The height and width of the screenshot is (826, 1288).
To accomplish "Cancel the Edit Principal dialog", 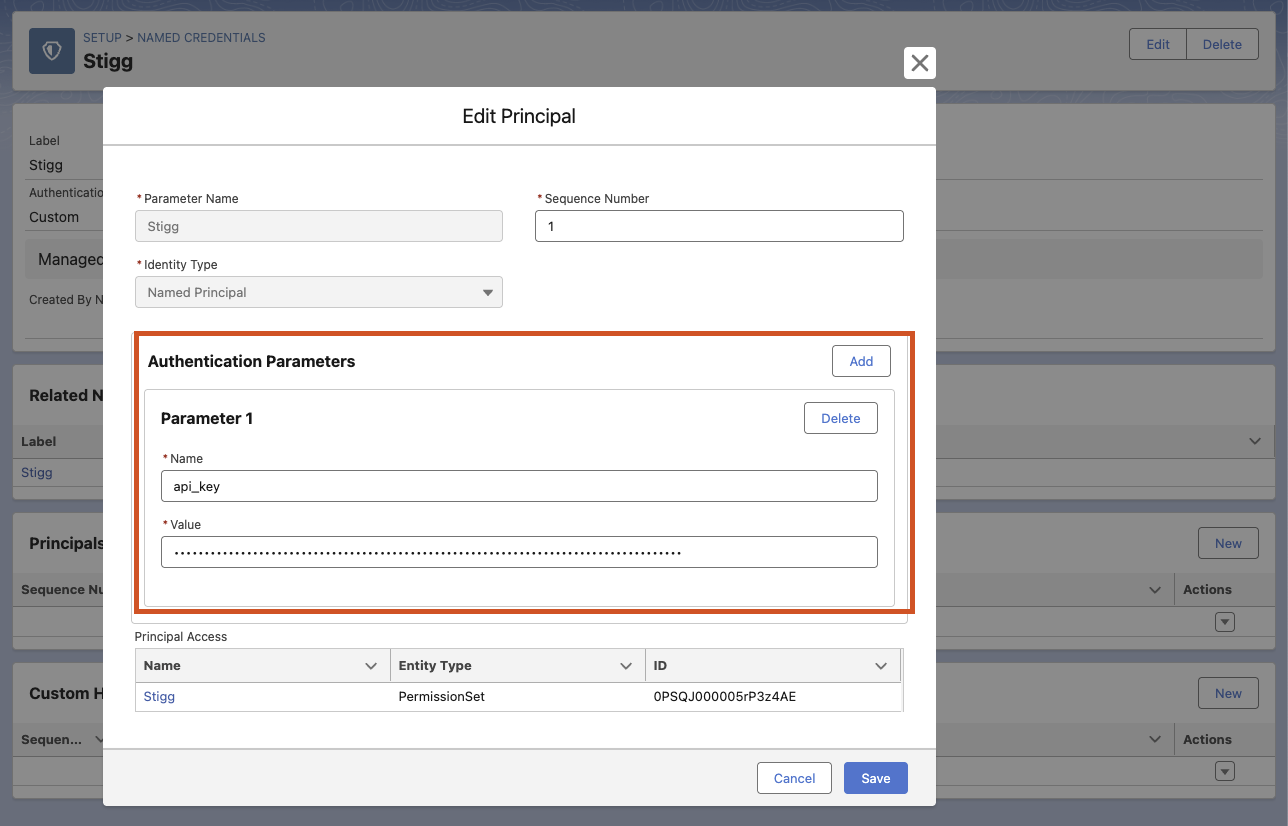I will (795, 778).
